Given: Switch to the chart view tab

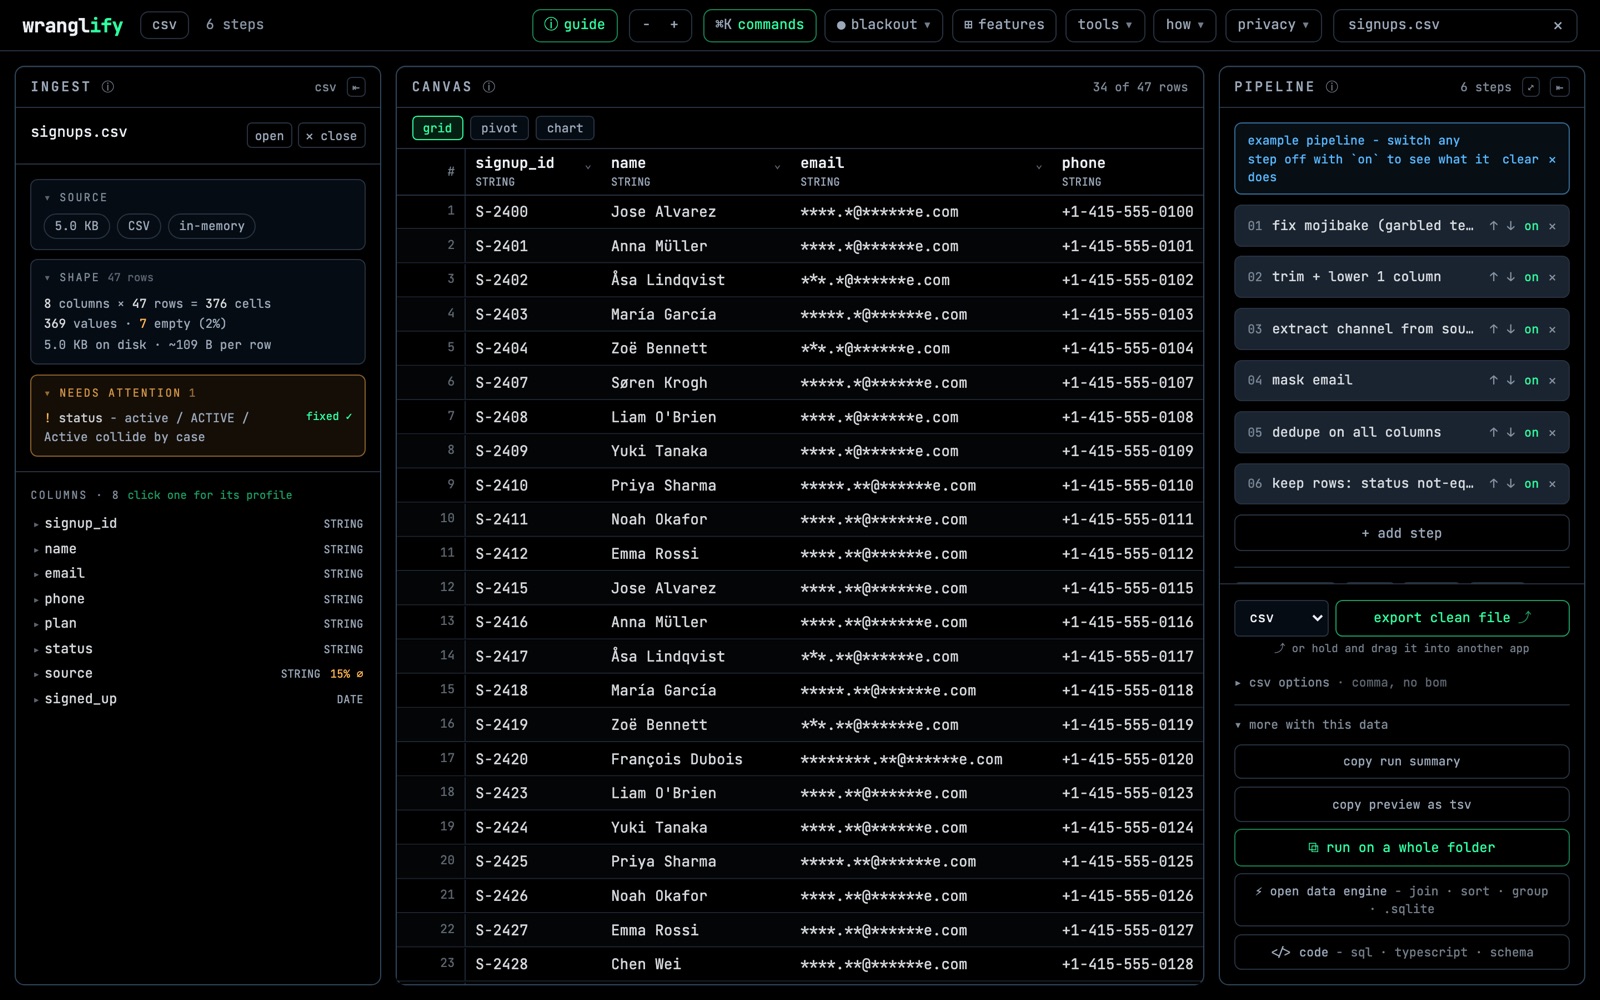Looking at the screenshot, I should 565,128.
